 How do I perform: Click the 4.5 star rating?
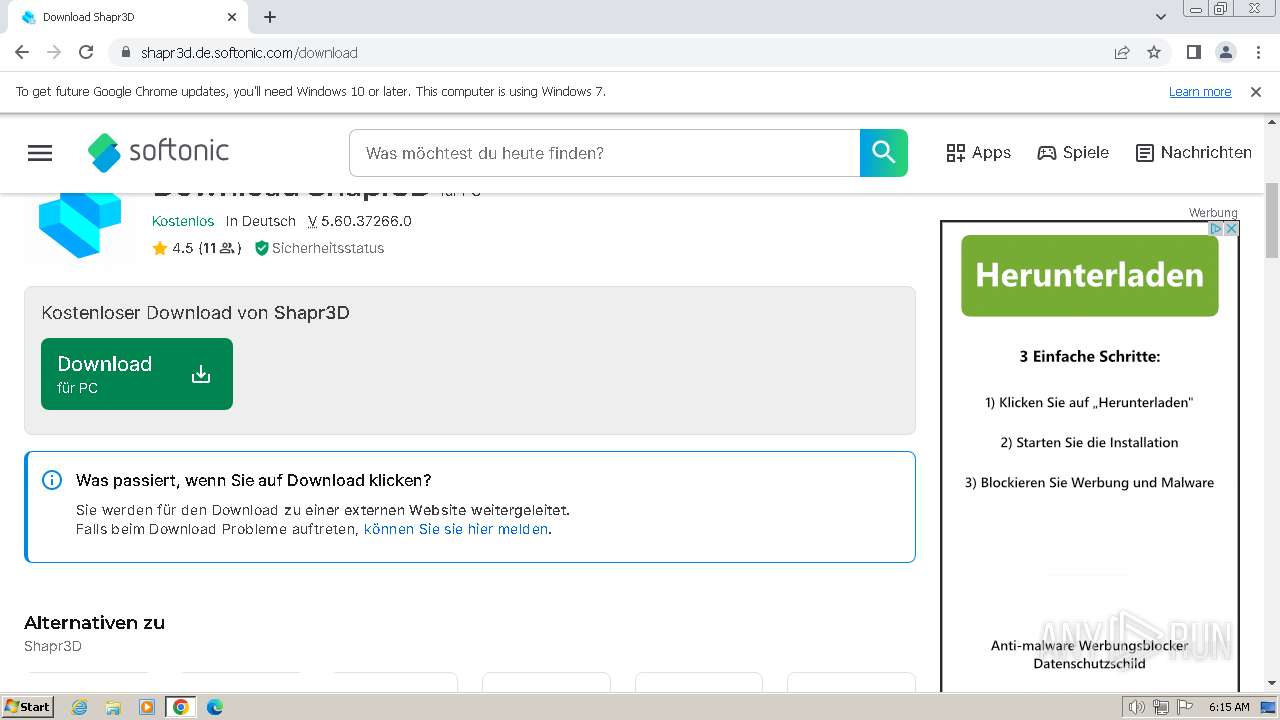point(196,248)
